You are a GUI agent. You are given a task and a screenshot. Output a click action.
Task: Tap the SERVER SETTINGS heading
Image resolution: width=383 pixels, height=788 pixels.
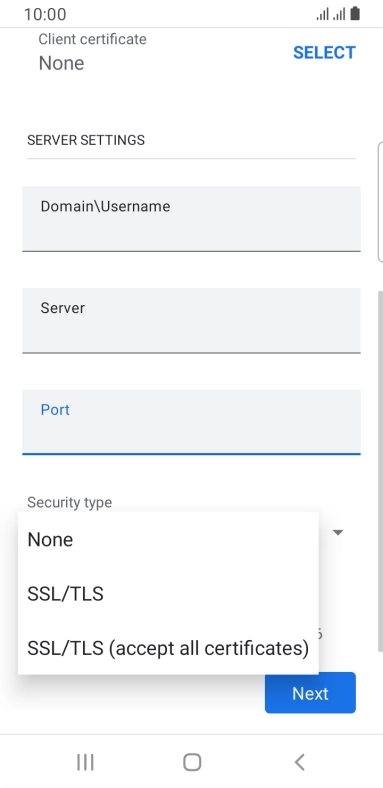(86, 140)
